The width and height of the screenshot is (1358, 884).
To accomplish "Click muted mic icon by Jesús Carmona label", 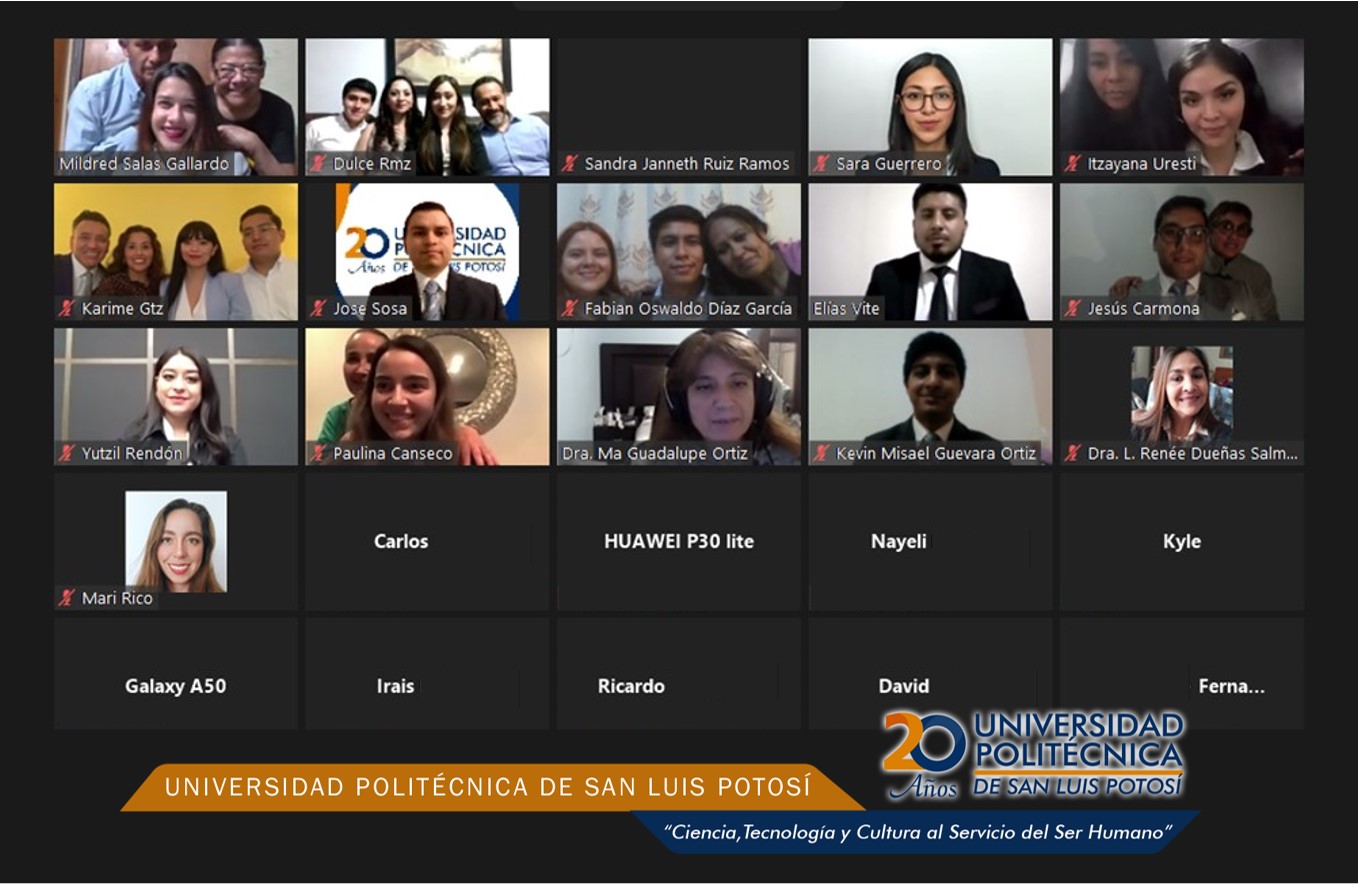I will [1073, 309].
